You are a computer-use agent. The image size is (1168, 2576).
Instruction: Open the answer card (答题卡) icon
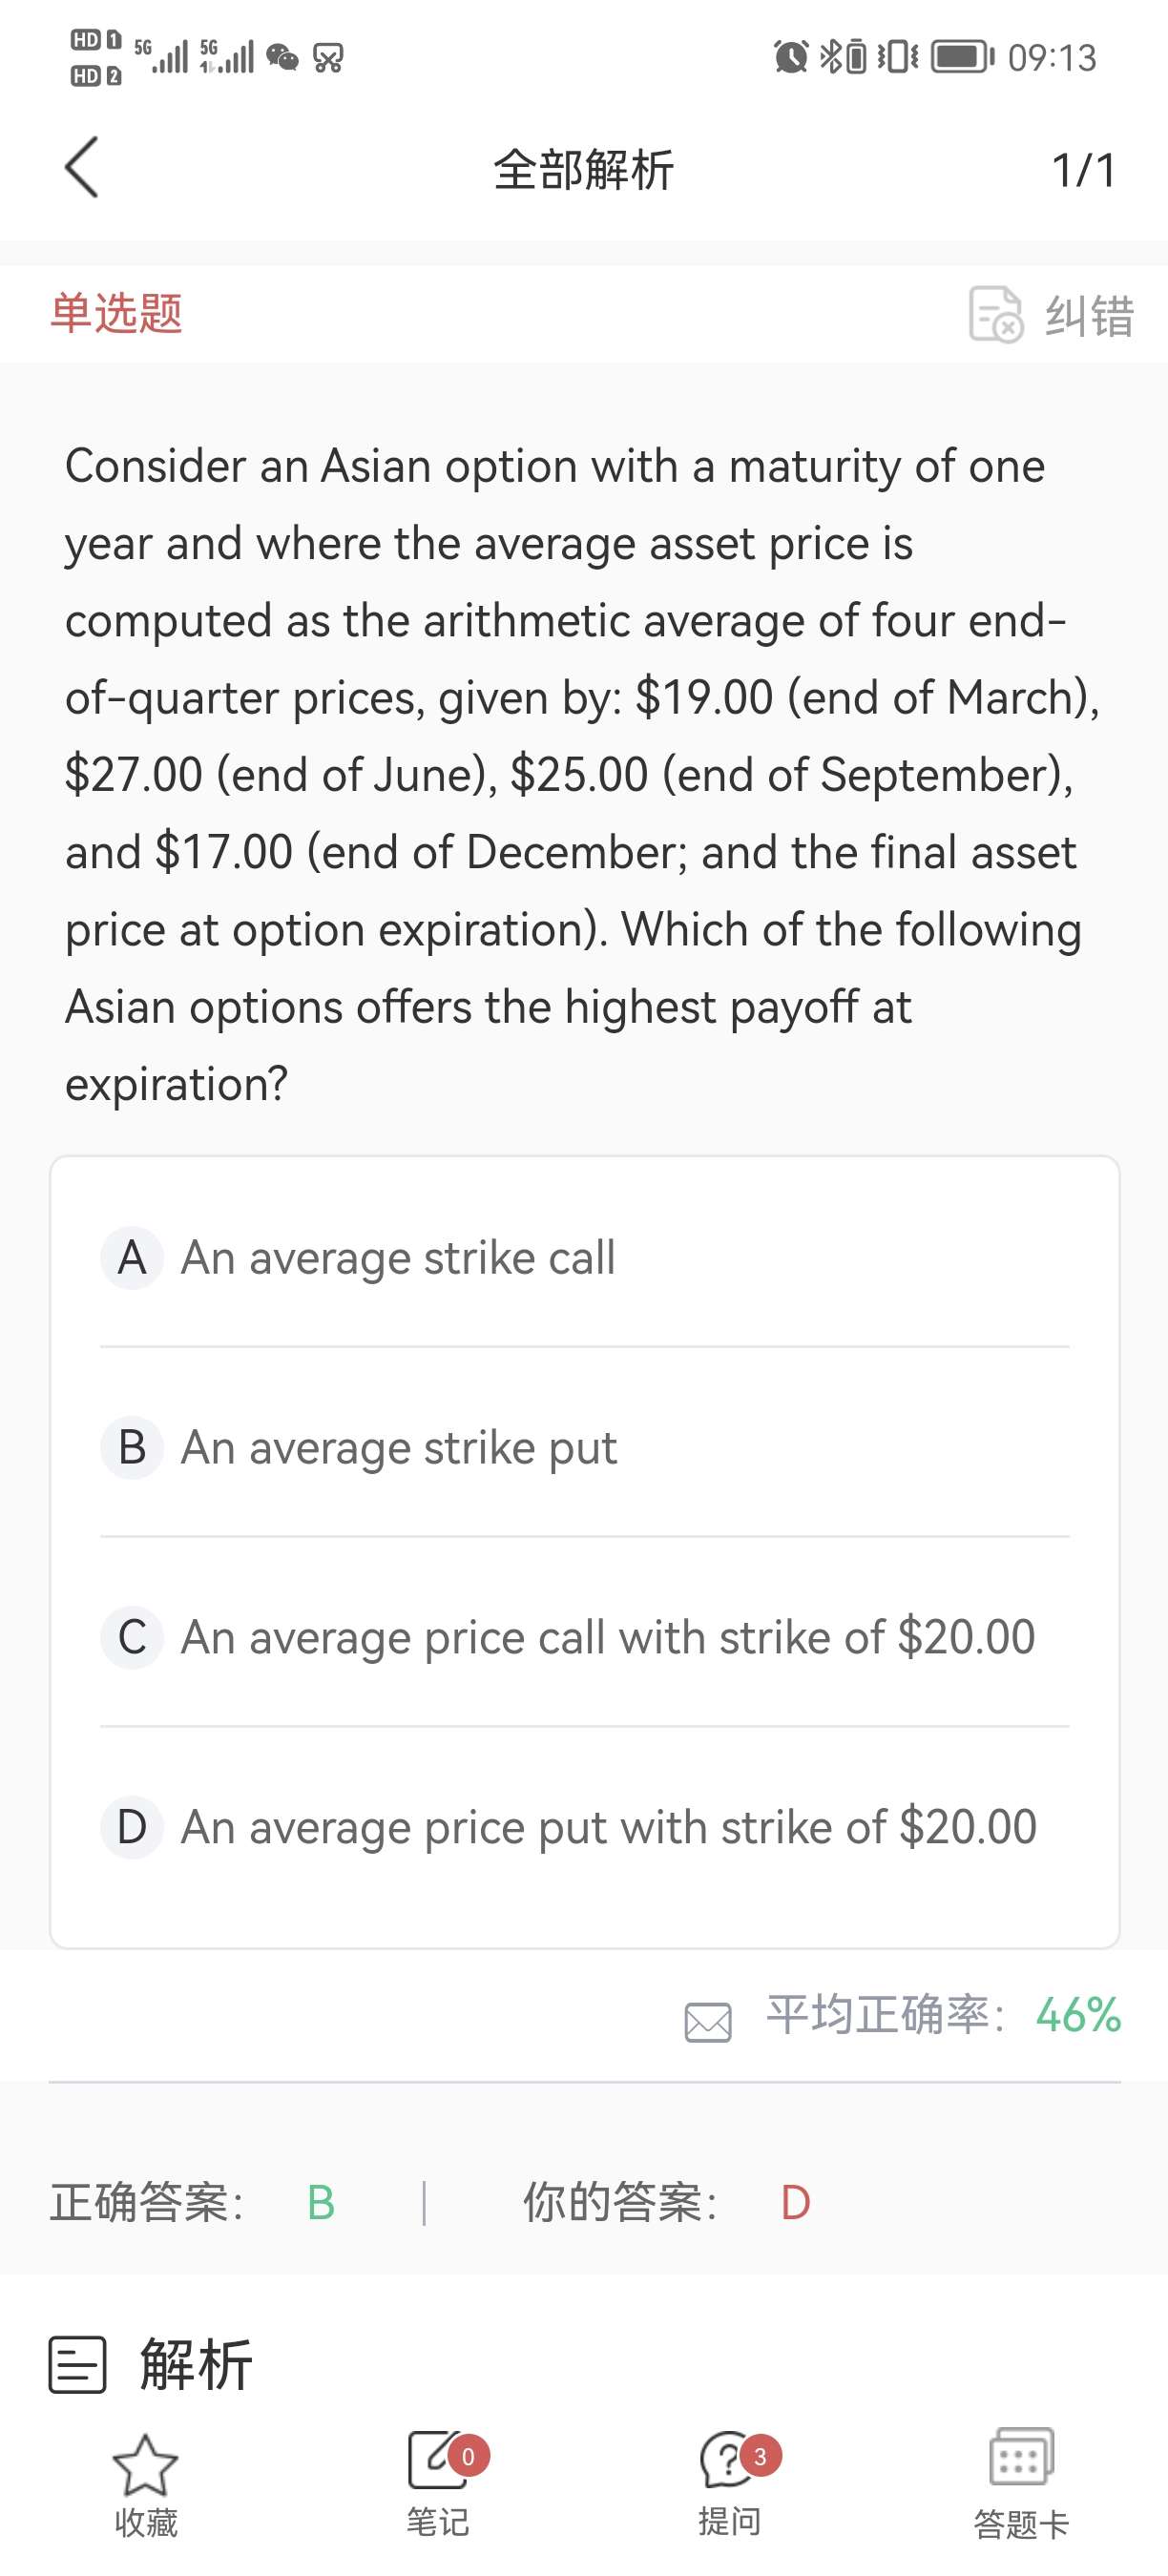click(1021, 2458)
